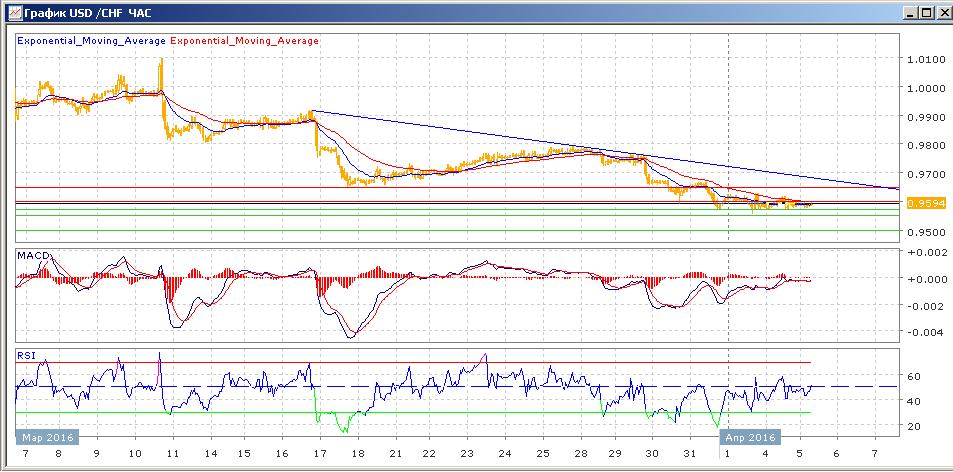Select the MACD indicator panel label
Viewport: 953px width, 472px height.
click(x=32, y=257)
